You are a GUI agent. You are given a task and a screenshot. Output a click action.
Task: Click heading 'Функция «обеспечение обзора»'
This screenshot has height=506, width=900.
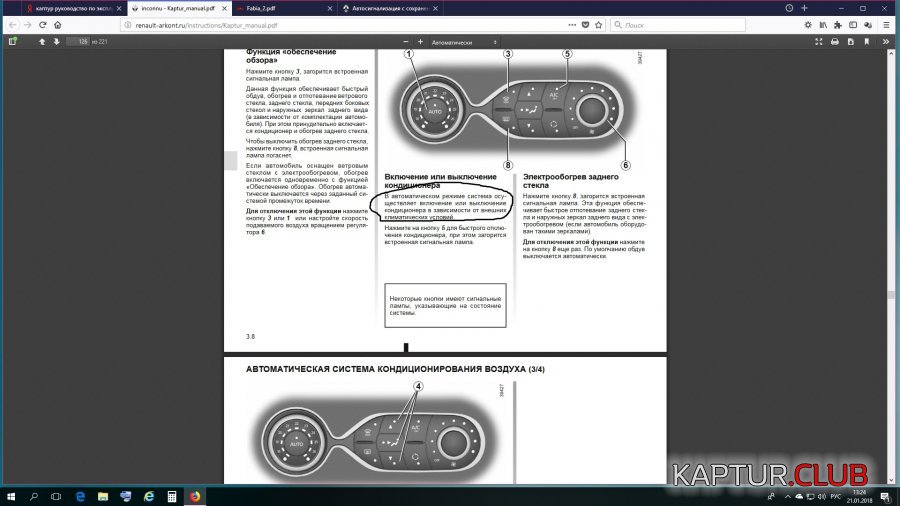click(x=291, y=56)
